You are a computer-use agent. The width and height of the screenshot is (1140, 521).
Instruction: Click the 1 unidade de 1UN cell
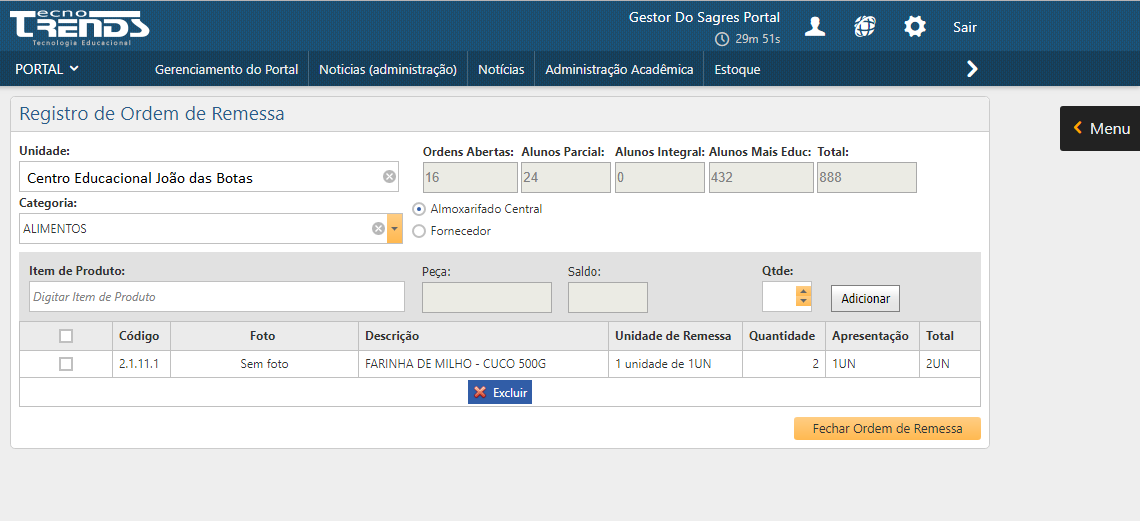click(675, 364)
